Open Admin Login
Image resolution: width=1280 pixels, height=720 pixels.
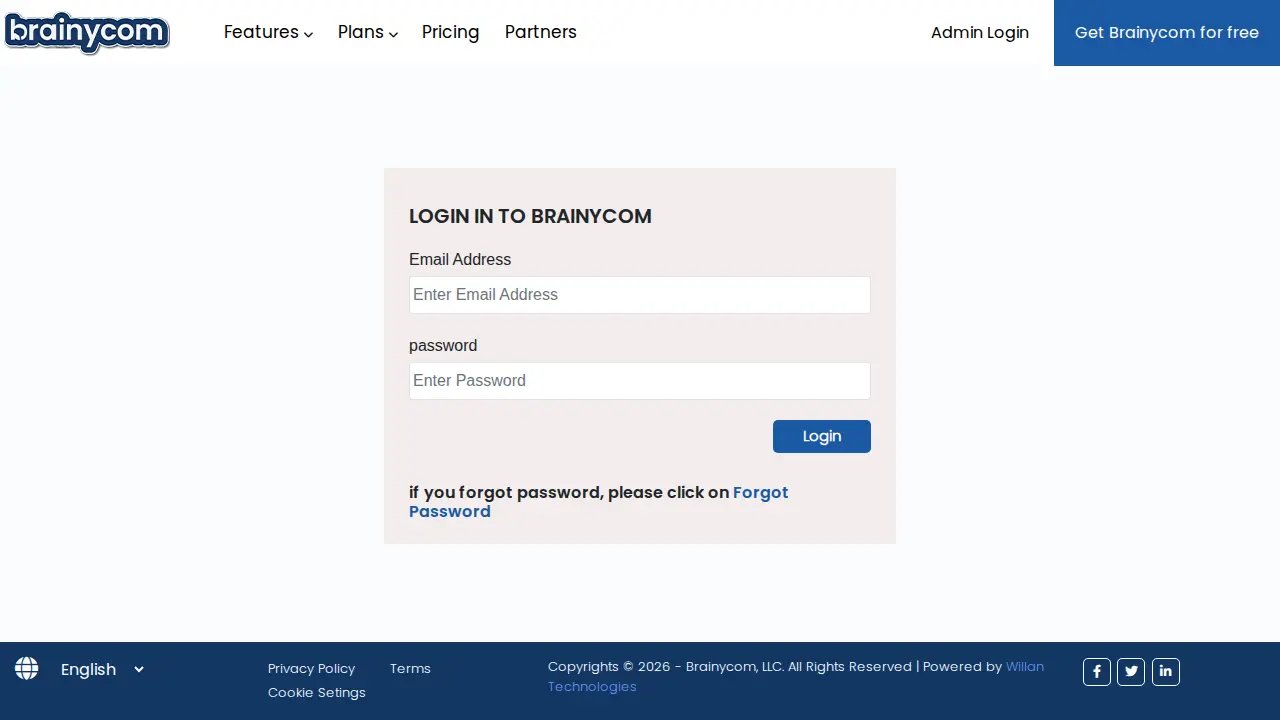coord(980,33)
